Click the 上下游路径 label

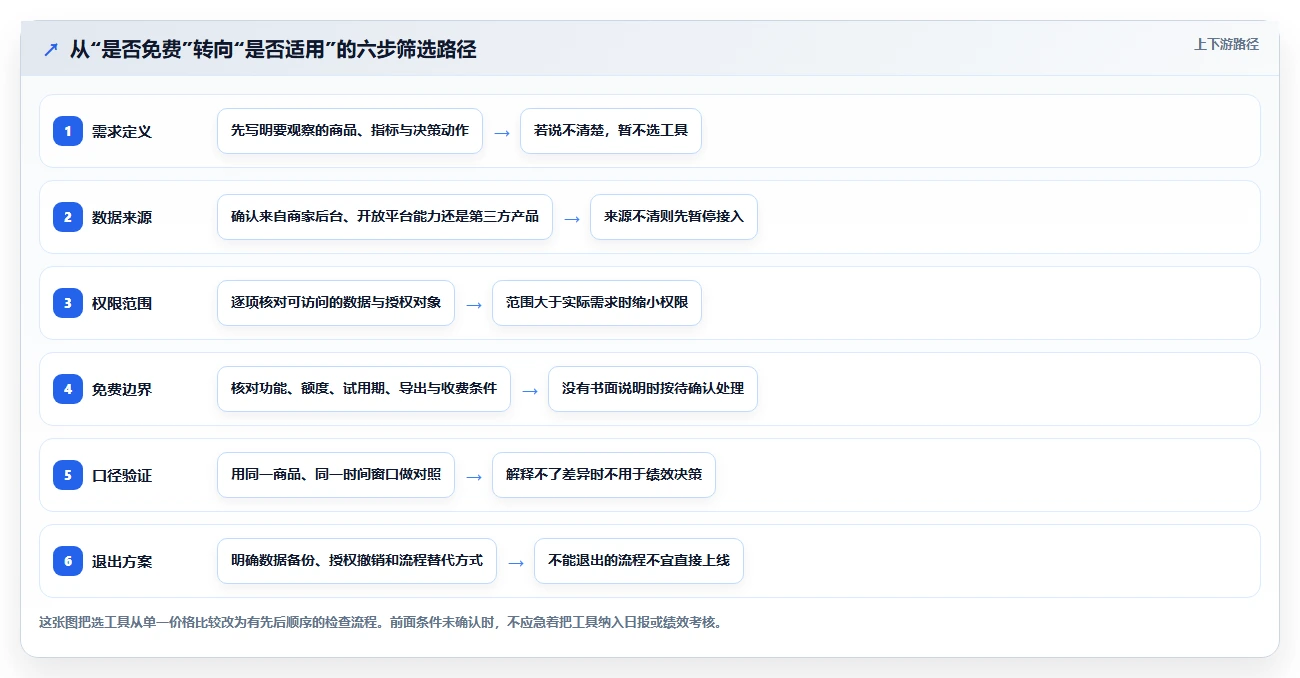(x=1226, y=44)
